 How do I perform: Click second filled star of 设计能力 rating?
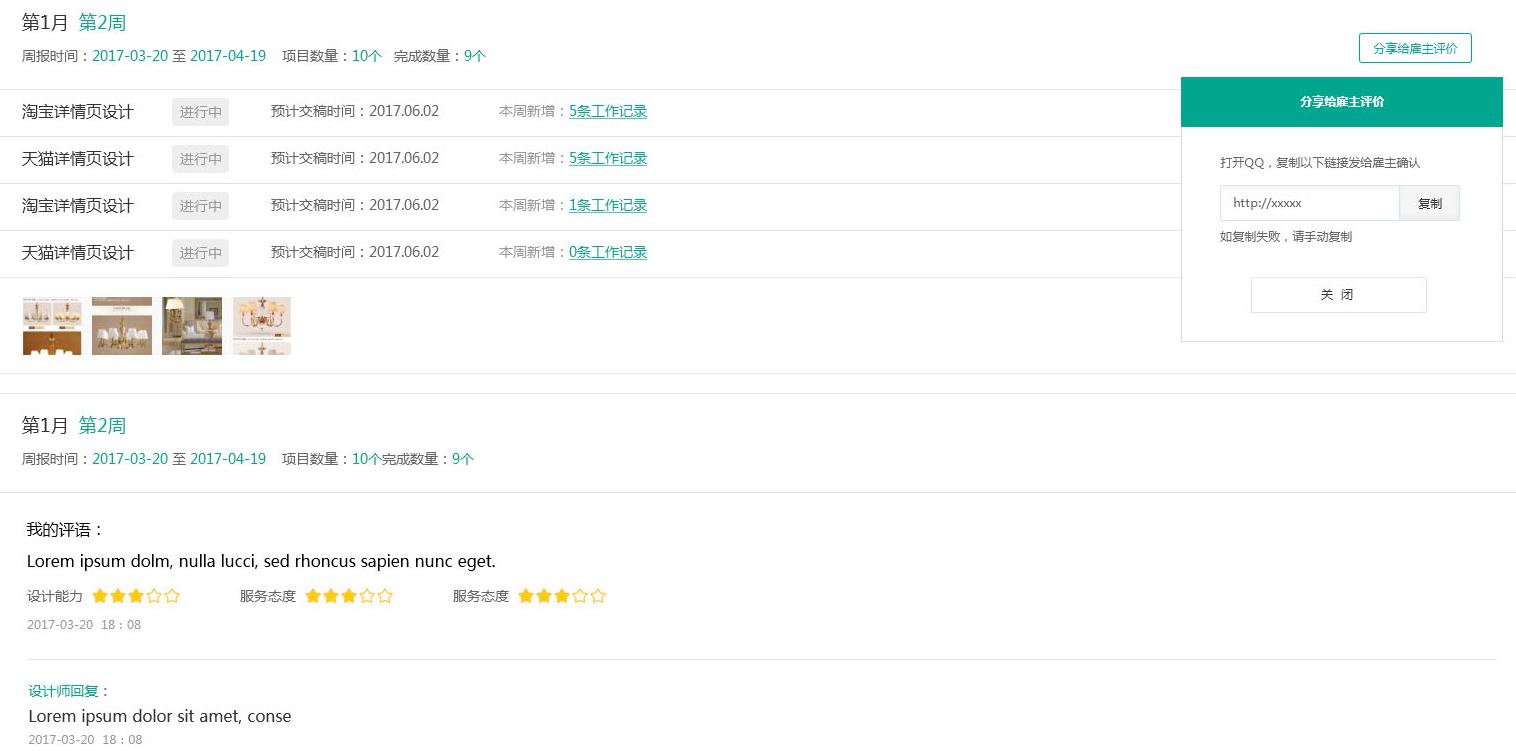pos(118,596)
